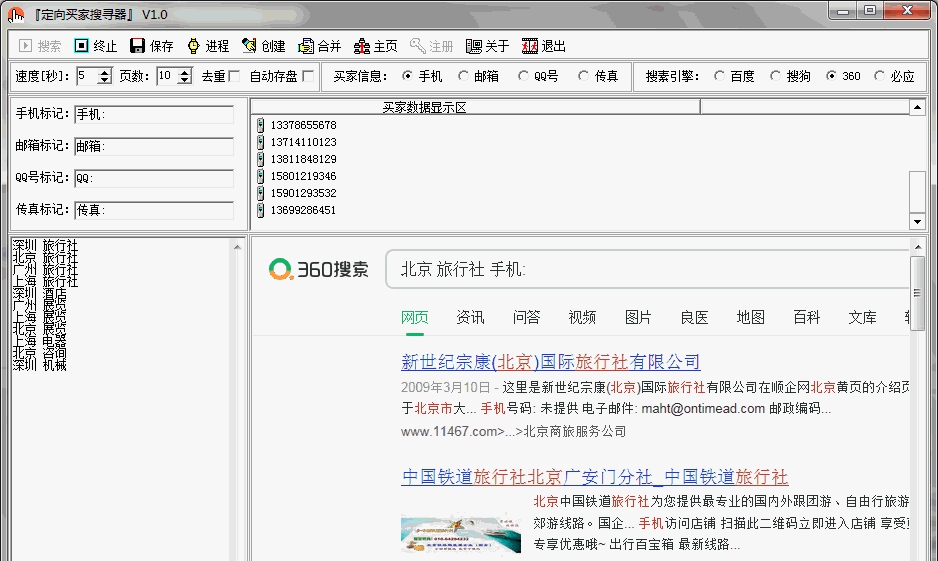Click the 360 search query box
Screen dimensions: 938x561
pyautogui.click(x=648, y=269)
